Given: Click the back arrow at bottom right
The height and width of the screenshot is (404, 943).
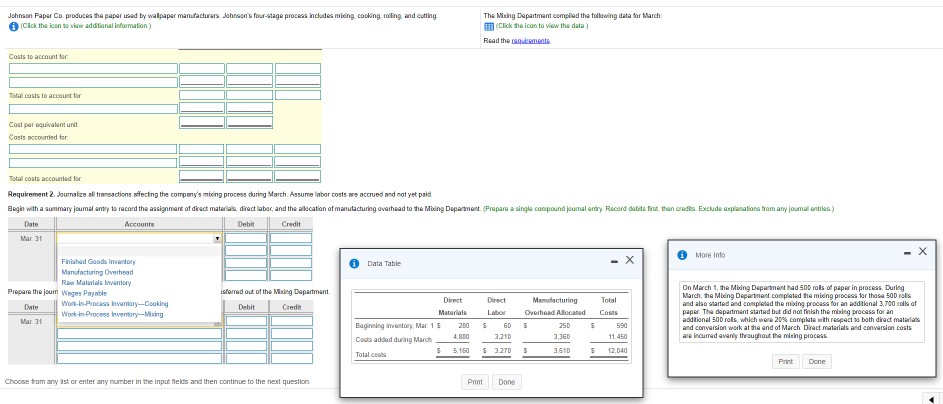Looking at the screenshot, I should (x=931, y=398).
